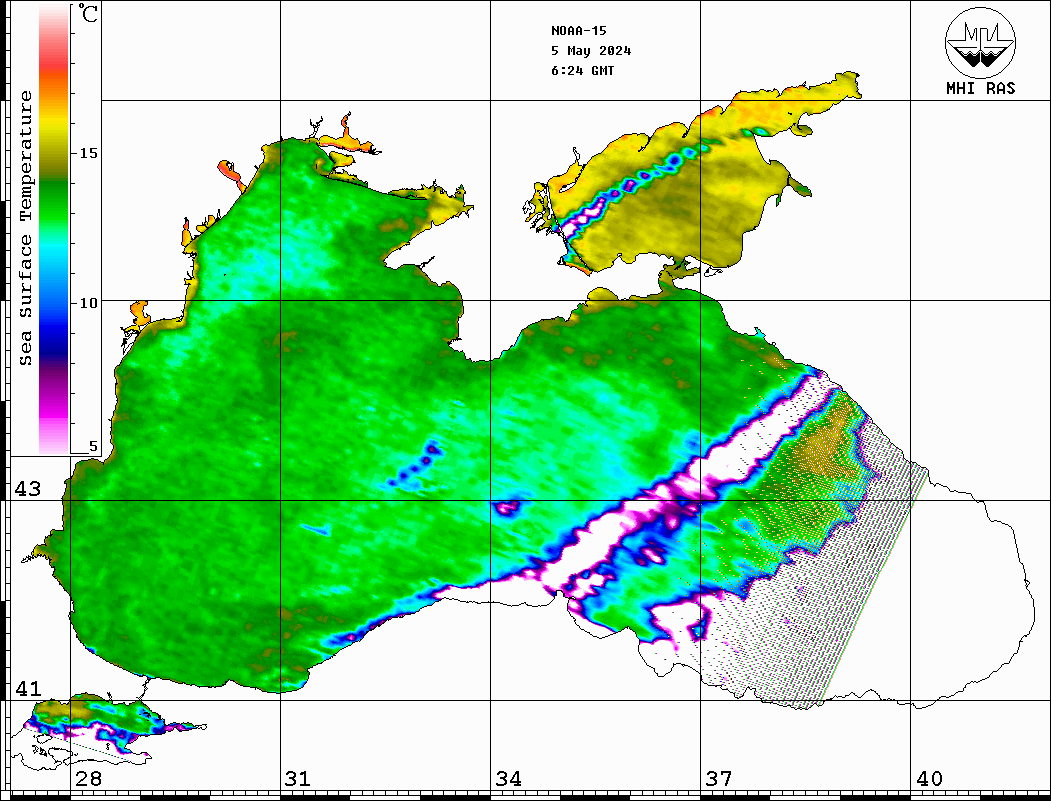Click the longitude label '37'
This screenshot has height=801, width=1051.
click(x=719, y=779)
